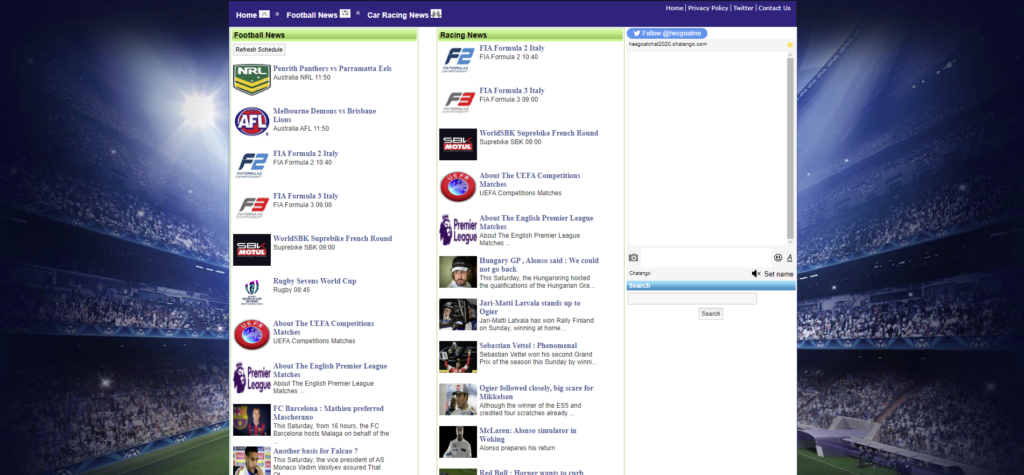Image resolution: width=1024 pixels, height=475 pixels.
Task: Click the search text input field
Action: (692, 298)
